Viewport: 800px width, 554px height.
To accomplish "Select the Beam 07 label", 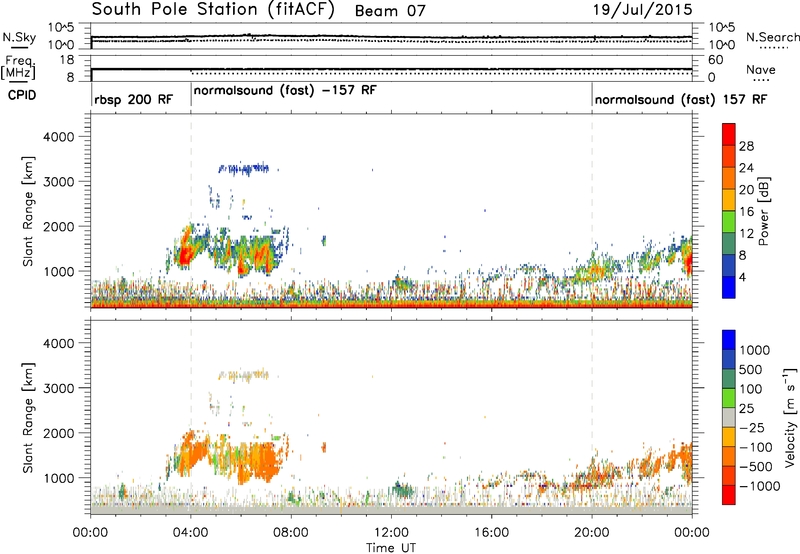I will [x=390, y=11].
